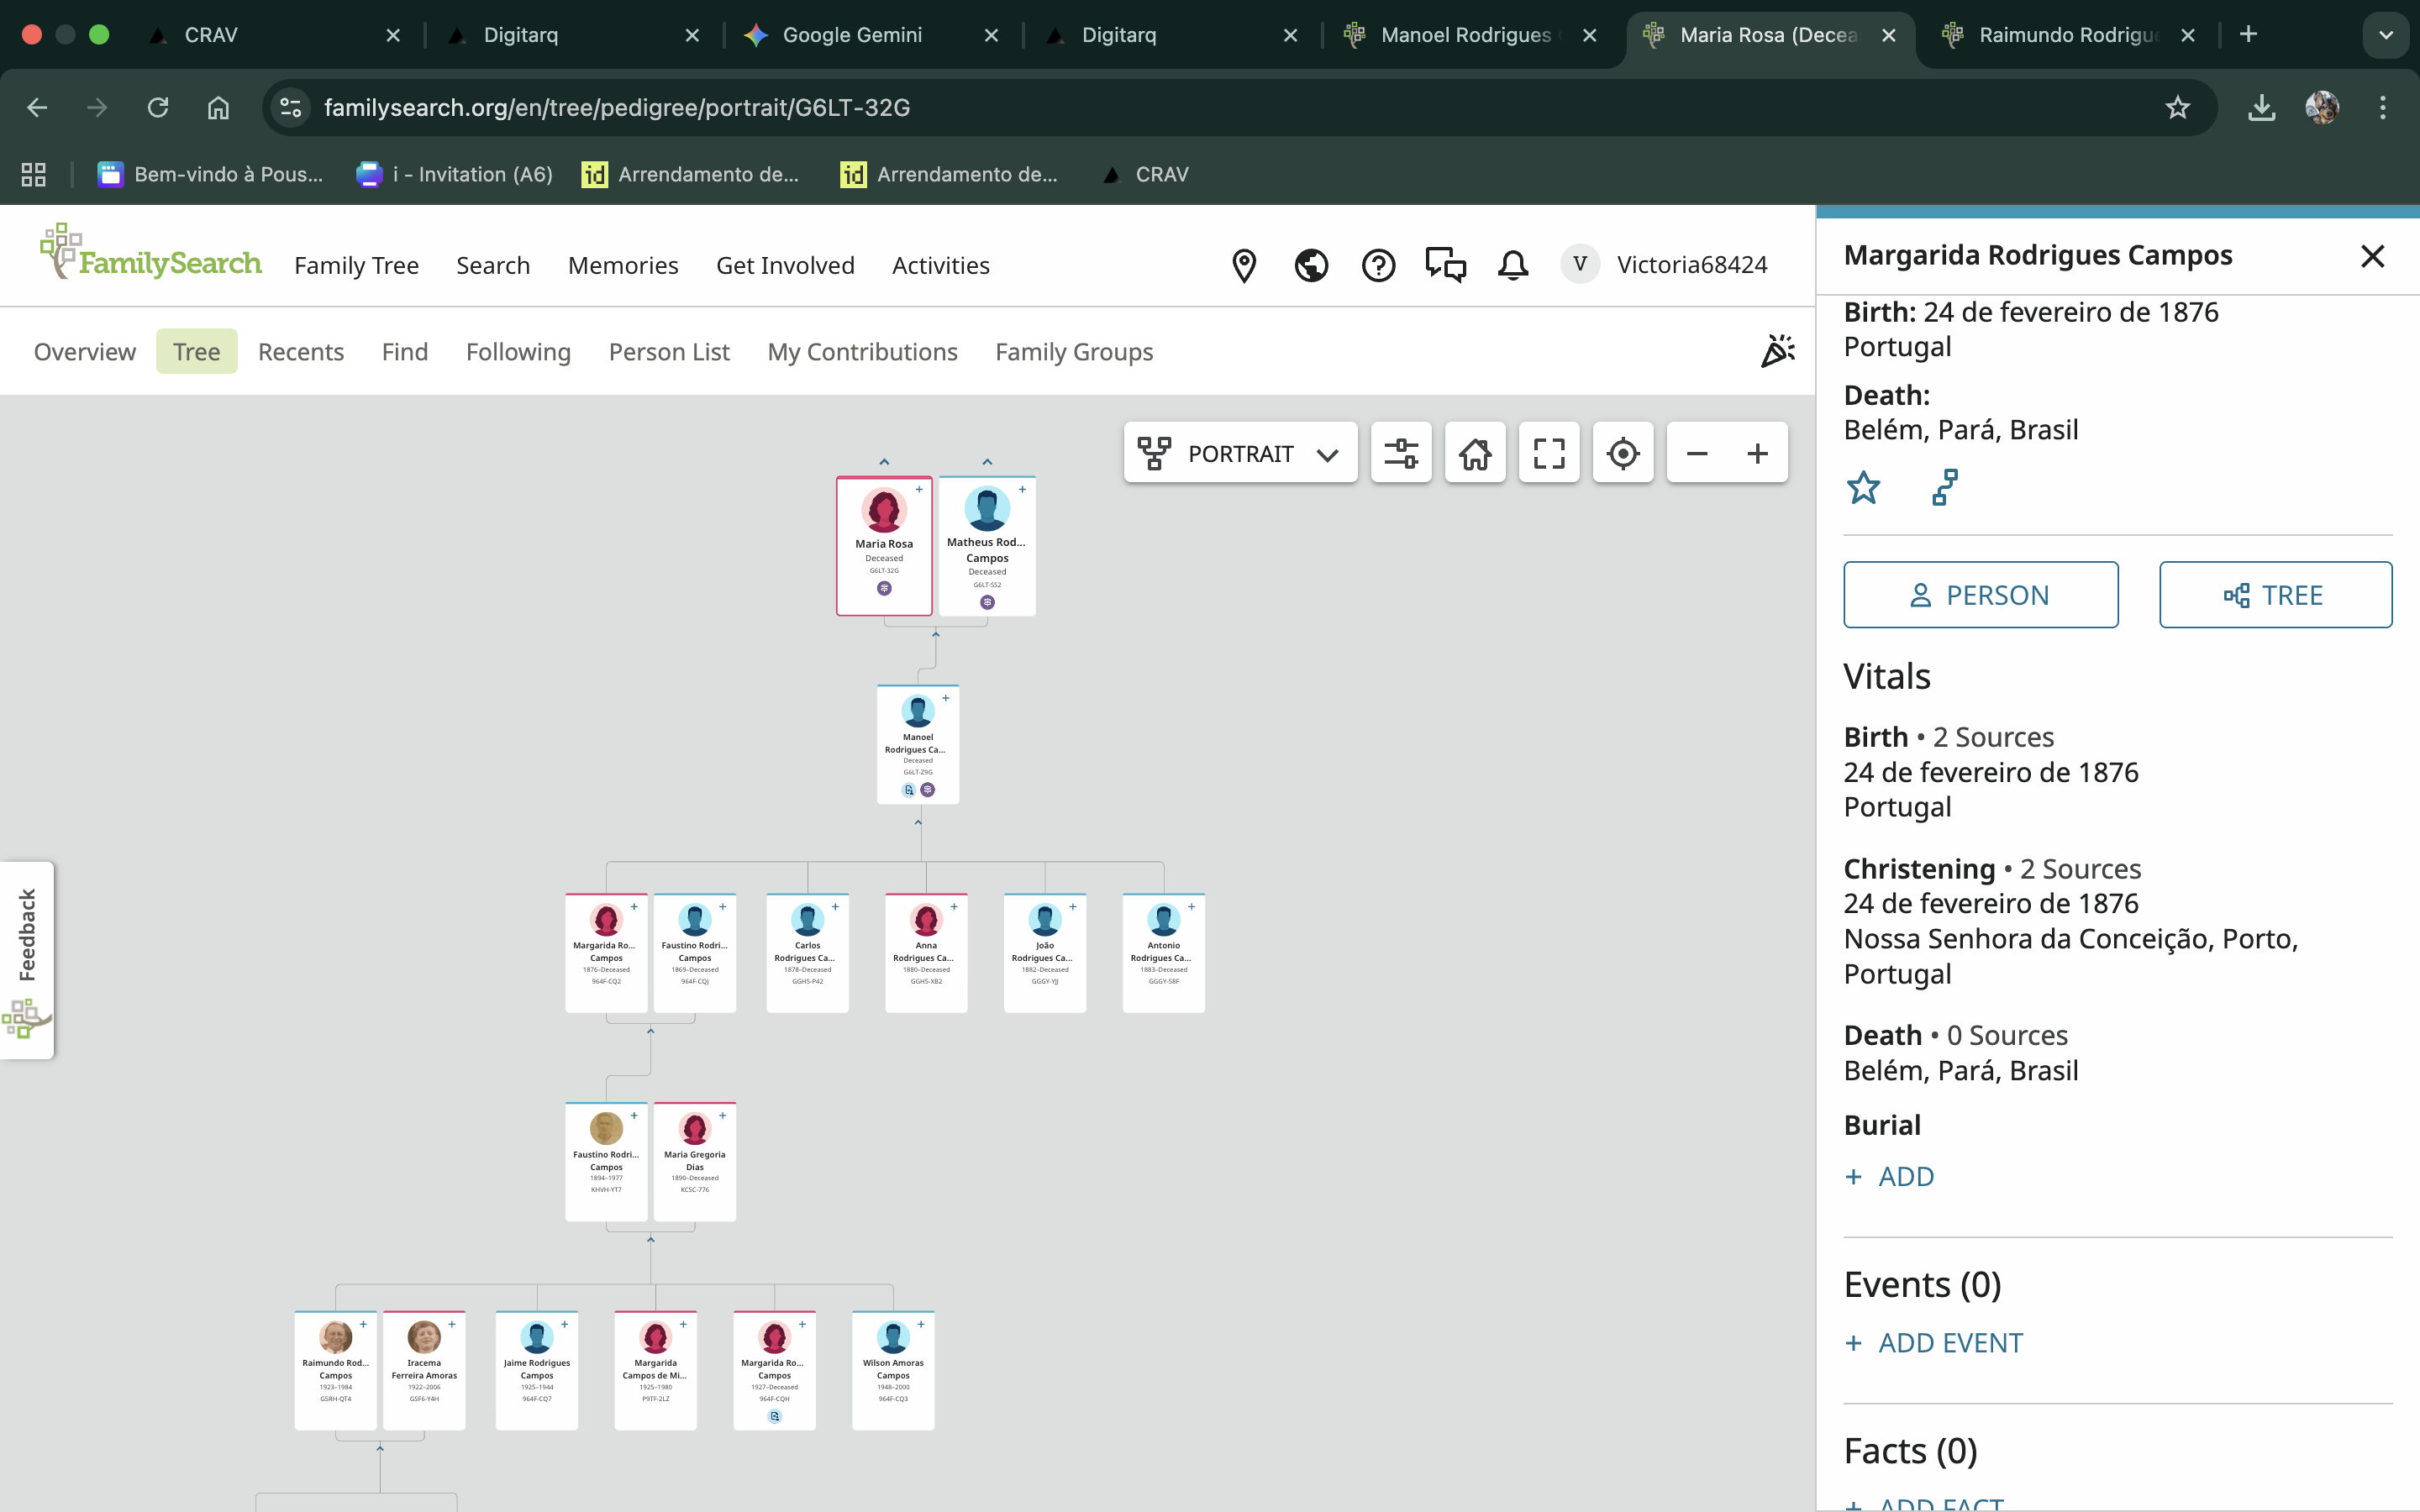Zoom out the pedigree with minus button
Screen dimensions: 2420x1512
pos(1697,453)
